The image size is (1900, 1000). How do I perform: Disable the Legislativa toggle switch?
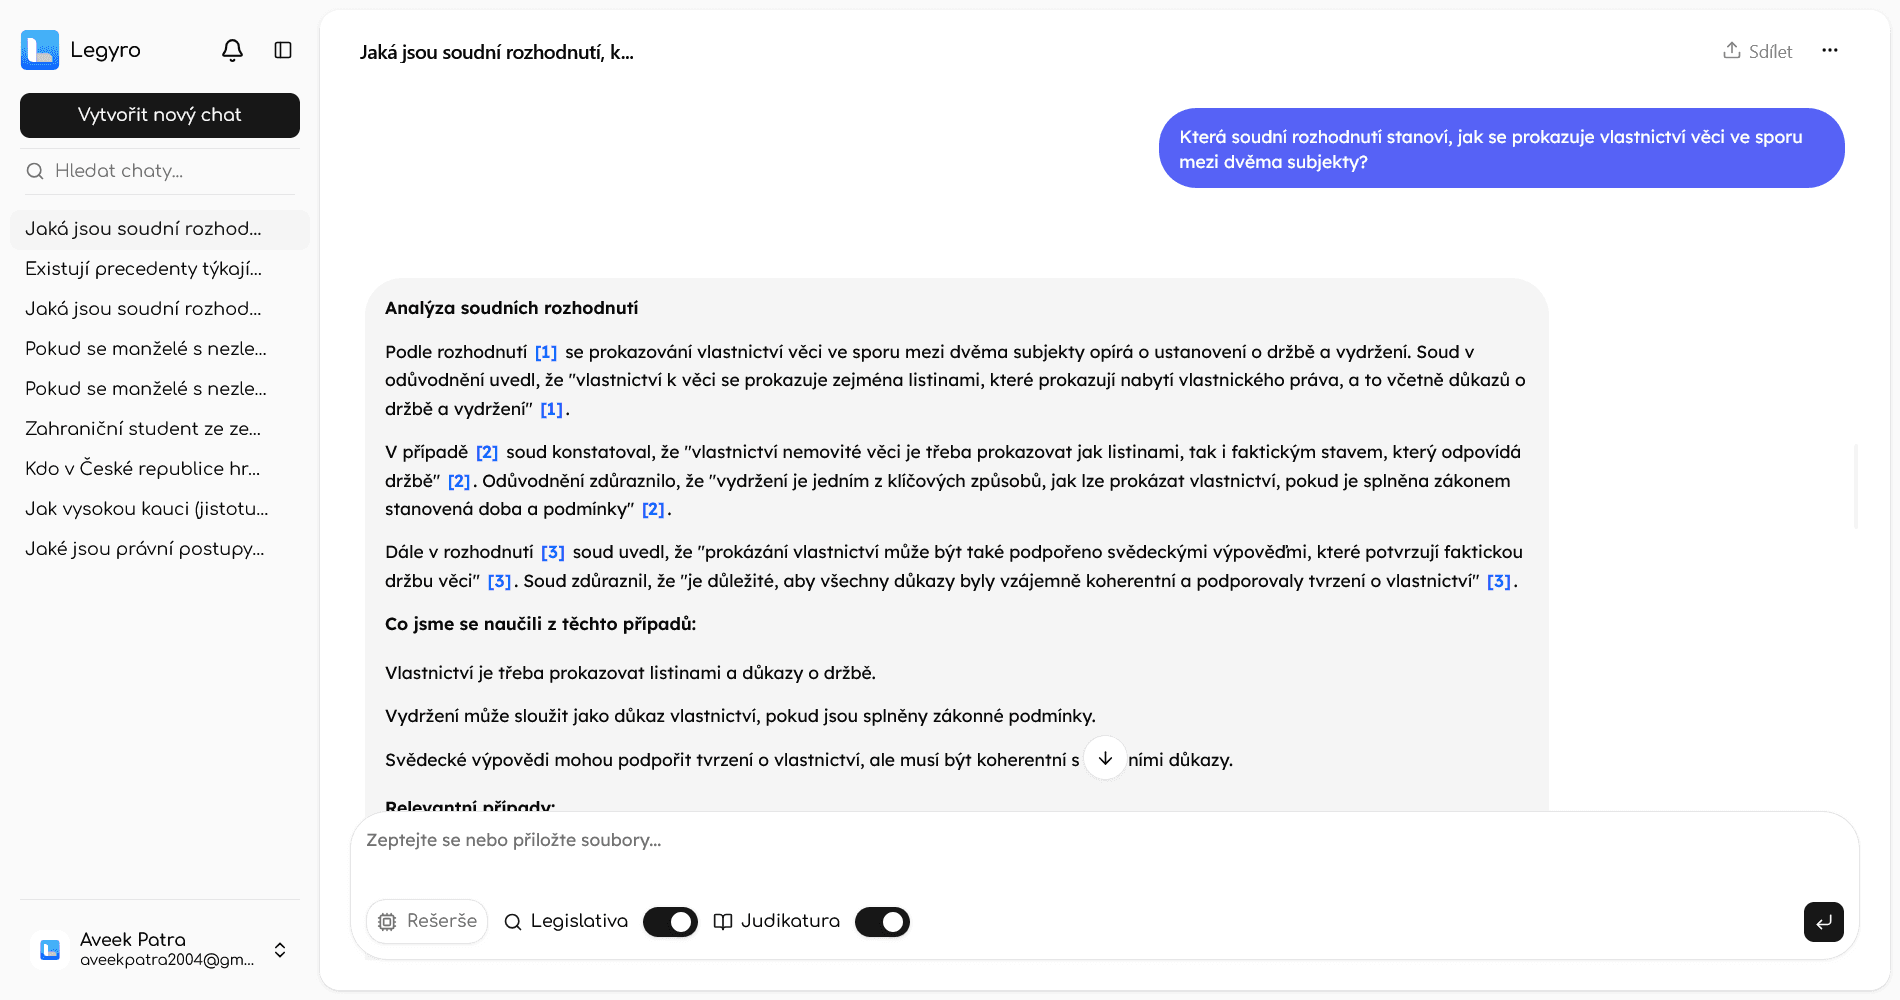tap(670, 921)
